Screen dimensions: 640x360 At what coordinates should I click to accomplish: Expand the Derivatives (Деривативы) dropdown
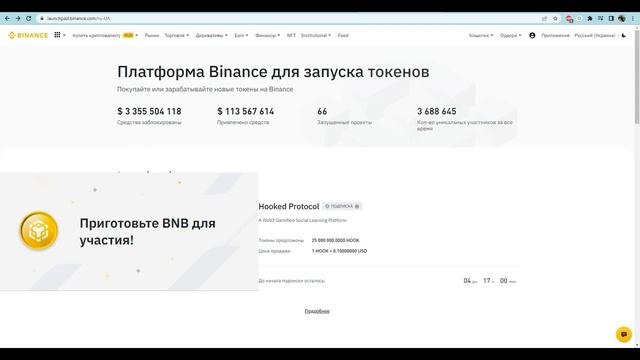click(211, 36)
